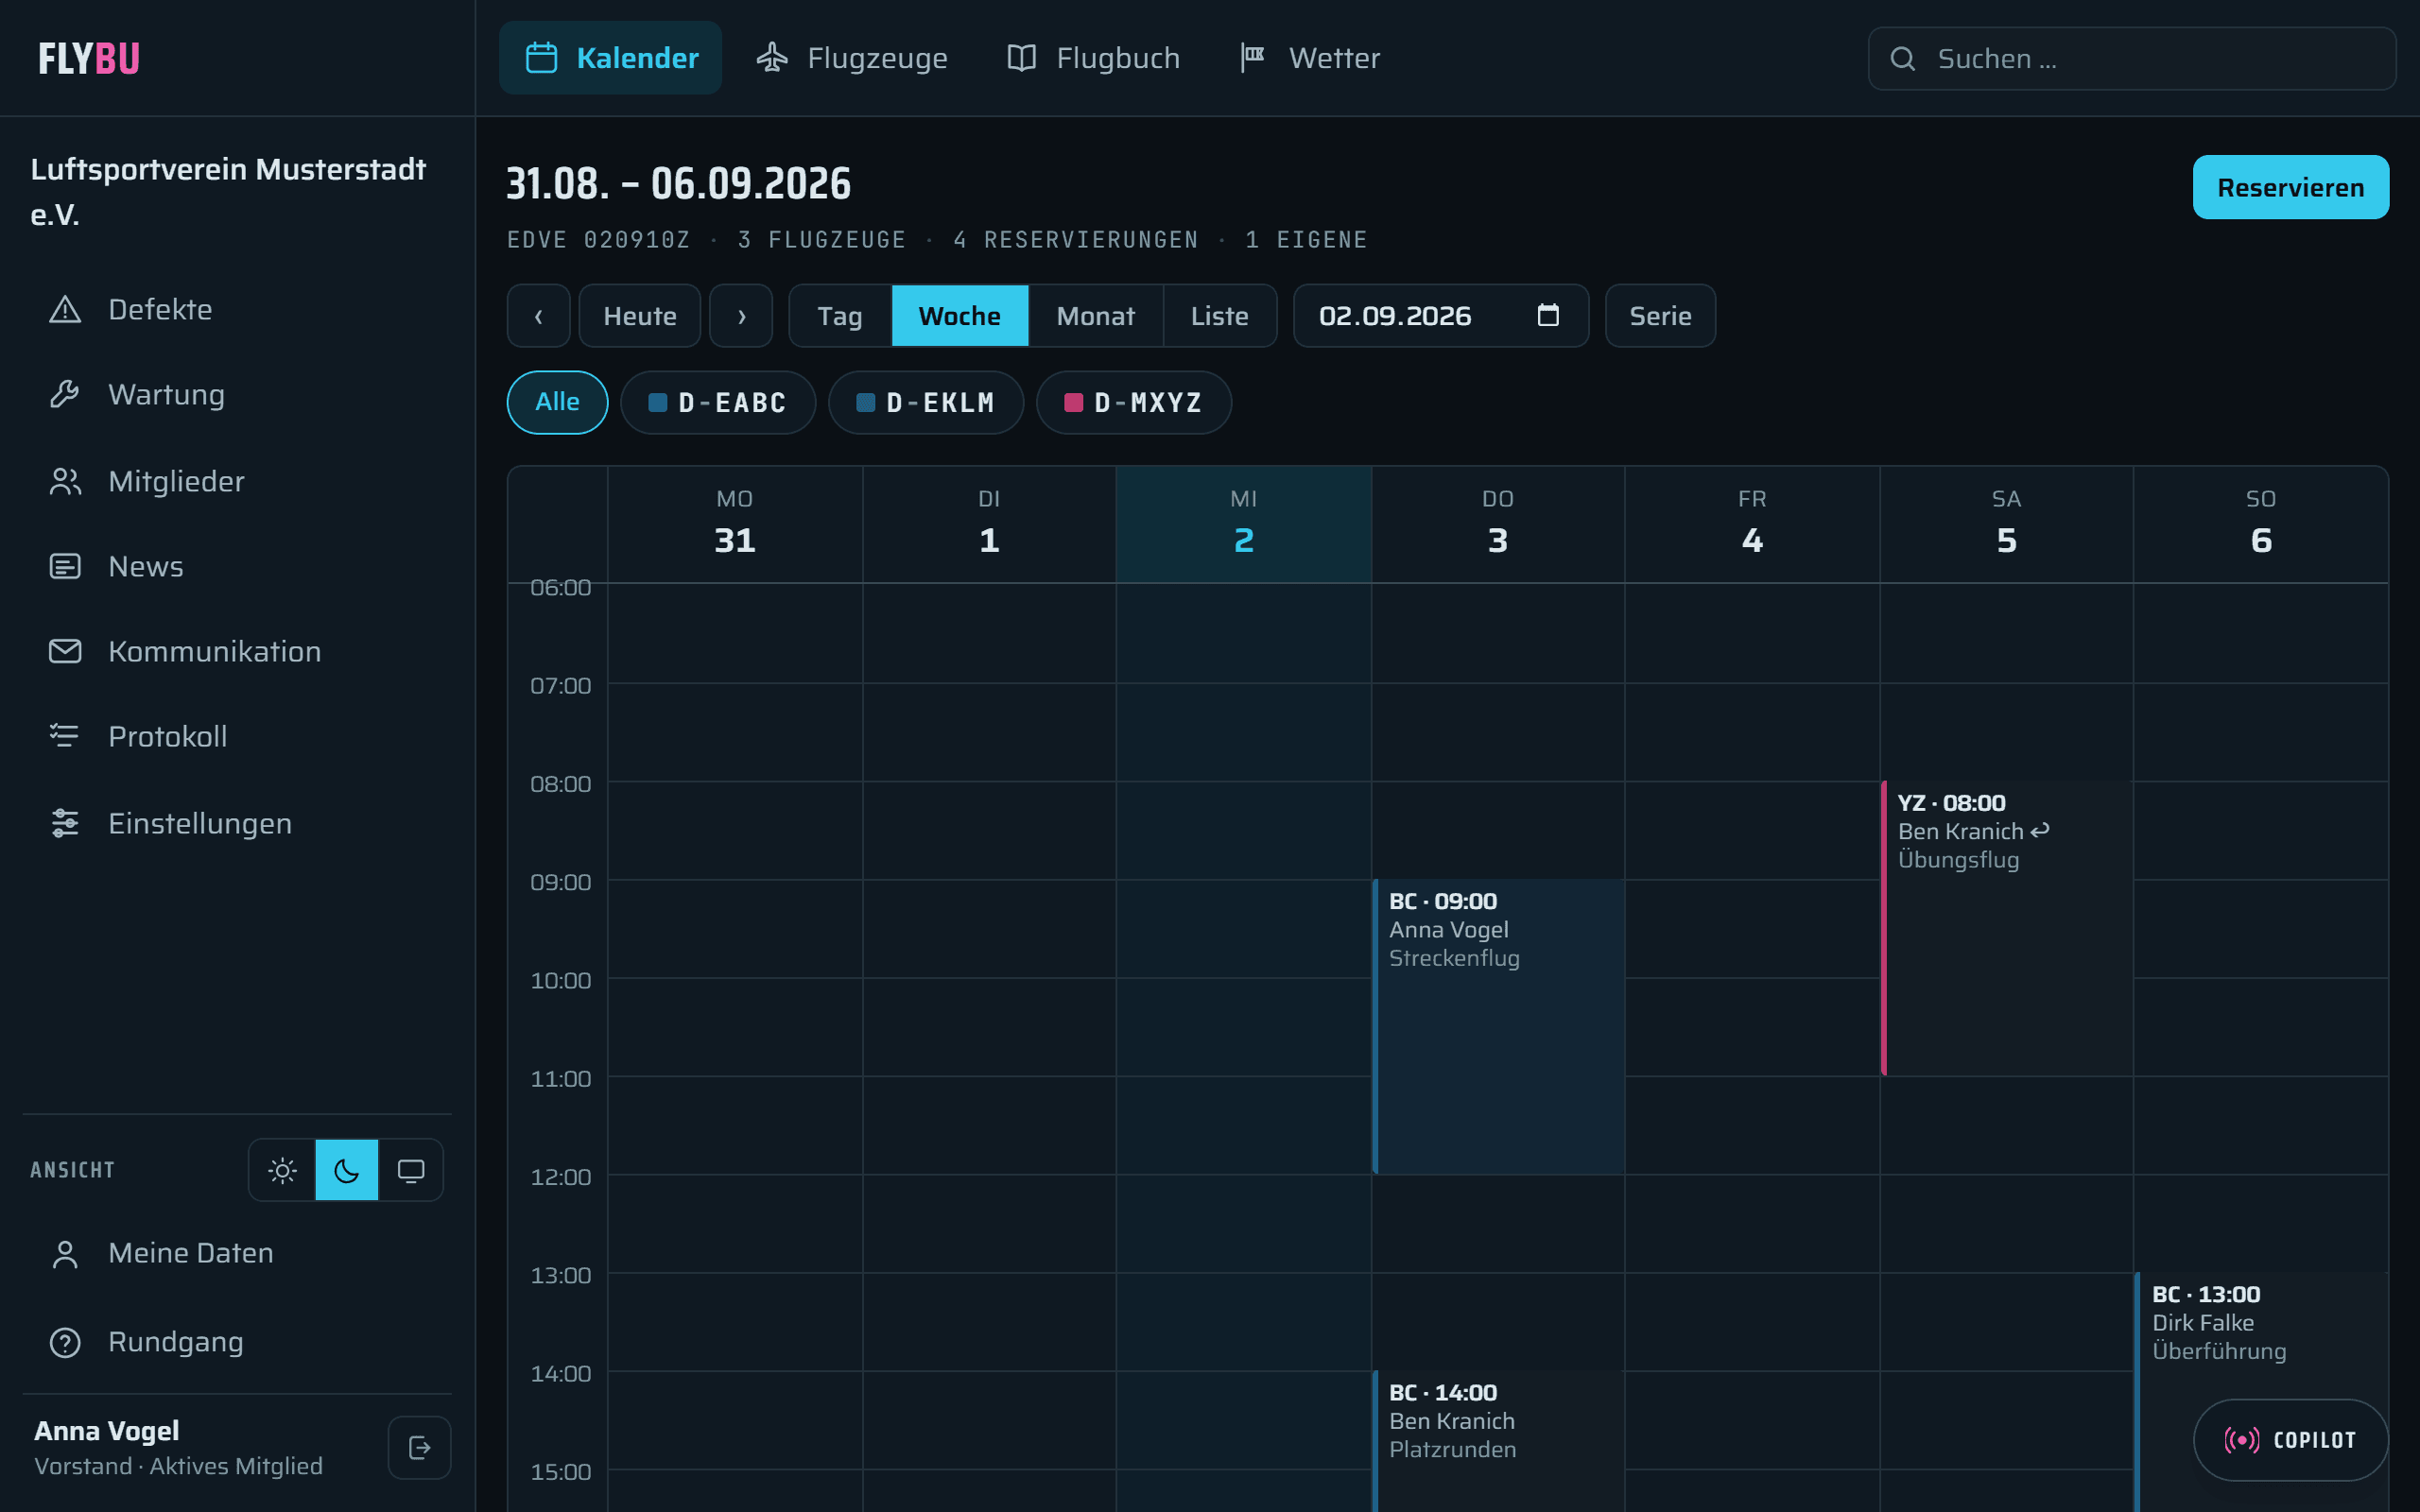This screenshot has width=2420, height=1512.
Task: Select highlighted day header MI 2
Action: [1244, 524]
